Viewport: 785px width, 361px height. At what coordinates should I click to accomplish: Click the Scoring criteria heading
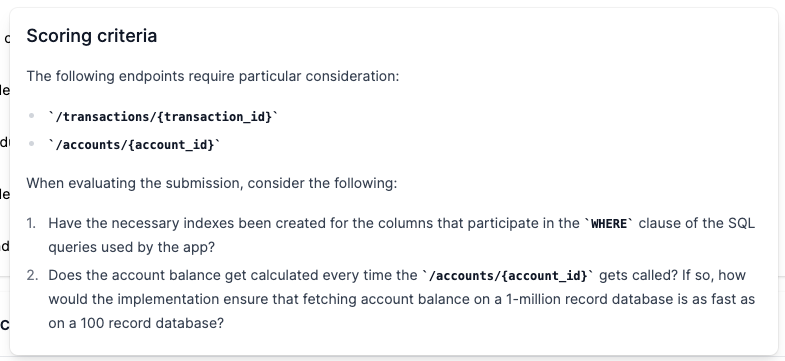tap(92, 36)
